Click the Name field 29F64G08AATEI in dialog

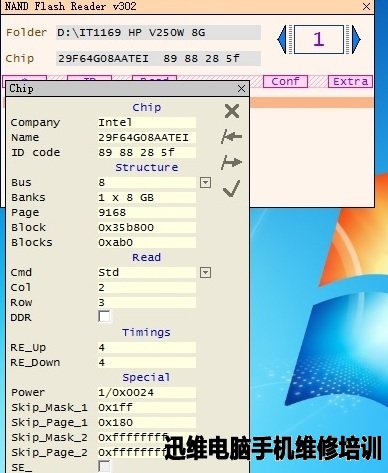(x=147, y=137)
